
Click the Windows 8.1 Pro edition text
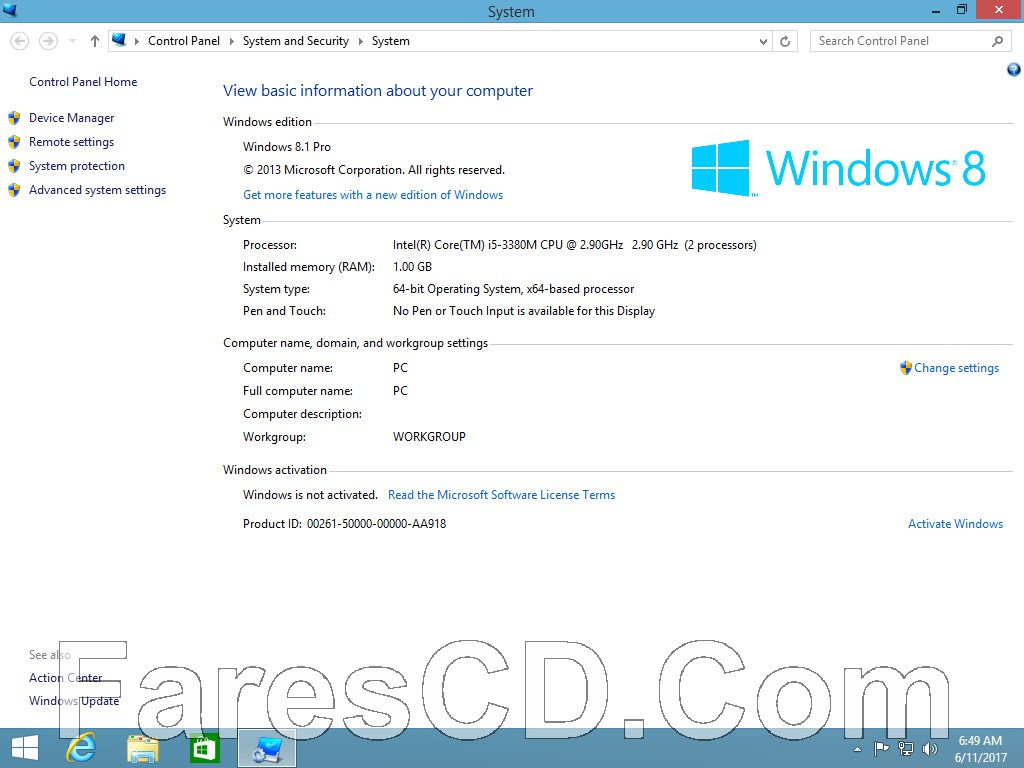coord(287,147)
